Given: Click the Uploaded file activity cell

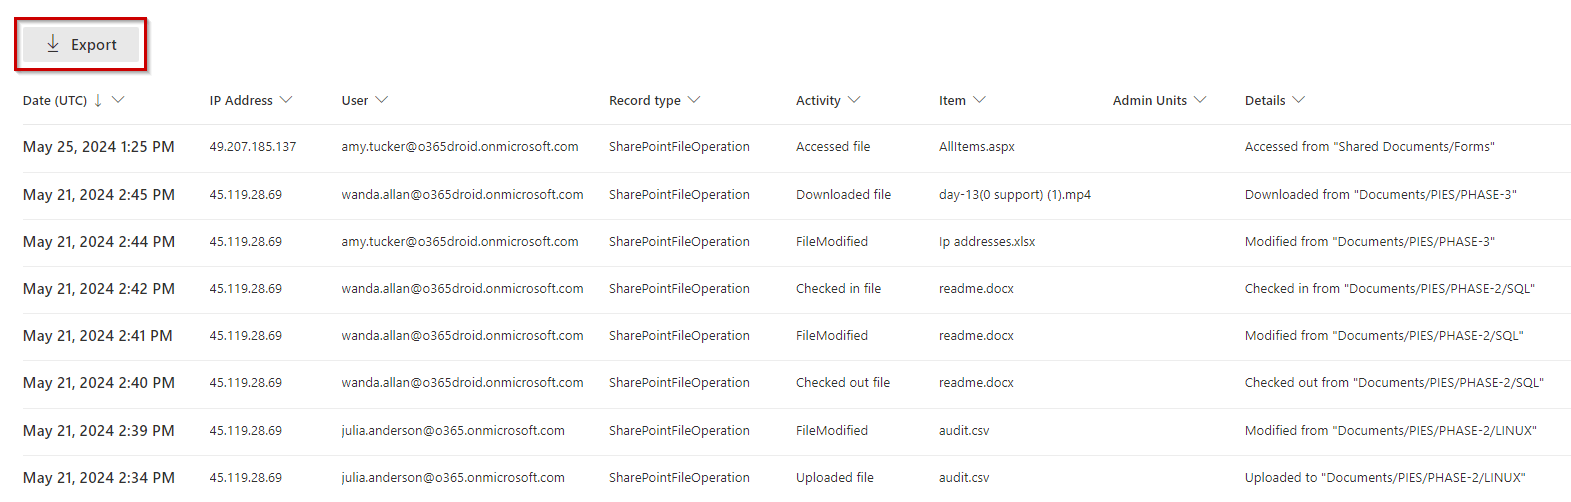Looking at the screenshot, I should point(835,478).
